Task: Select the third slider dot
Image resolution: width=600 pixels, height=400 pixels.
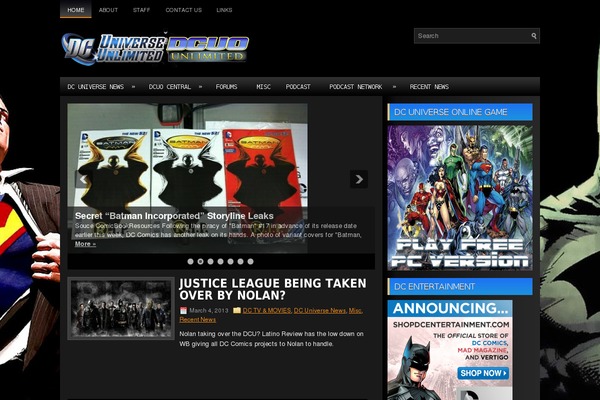Action: click(210, 261)
